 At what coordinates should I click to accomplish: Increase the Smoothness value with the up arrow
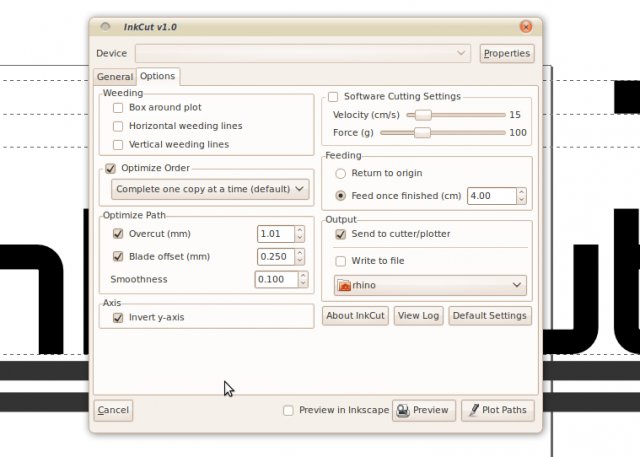click(303, 276)
